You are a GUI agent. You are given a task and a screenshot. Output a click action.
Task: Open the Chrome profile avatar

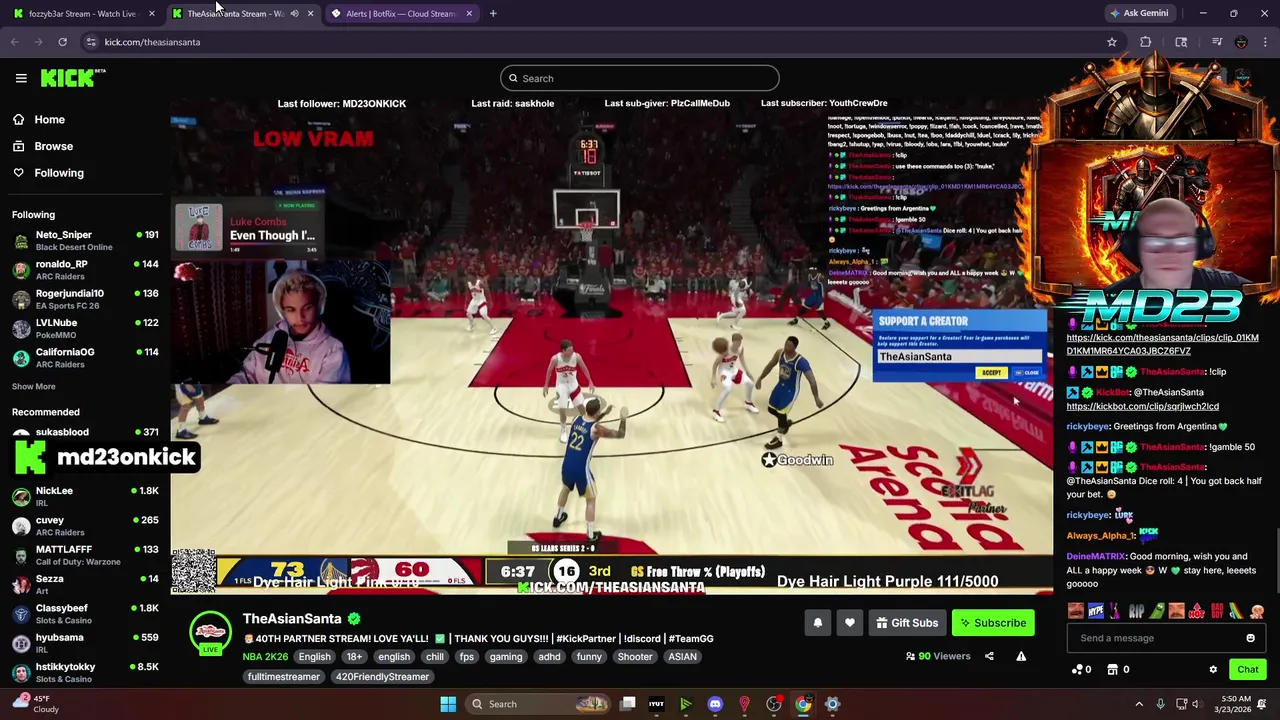1241,42
